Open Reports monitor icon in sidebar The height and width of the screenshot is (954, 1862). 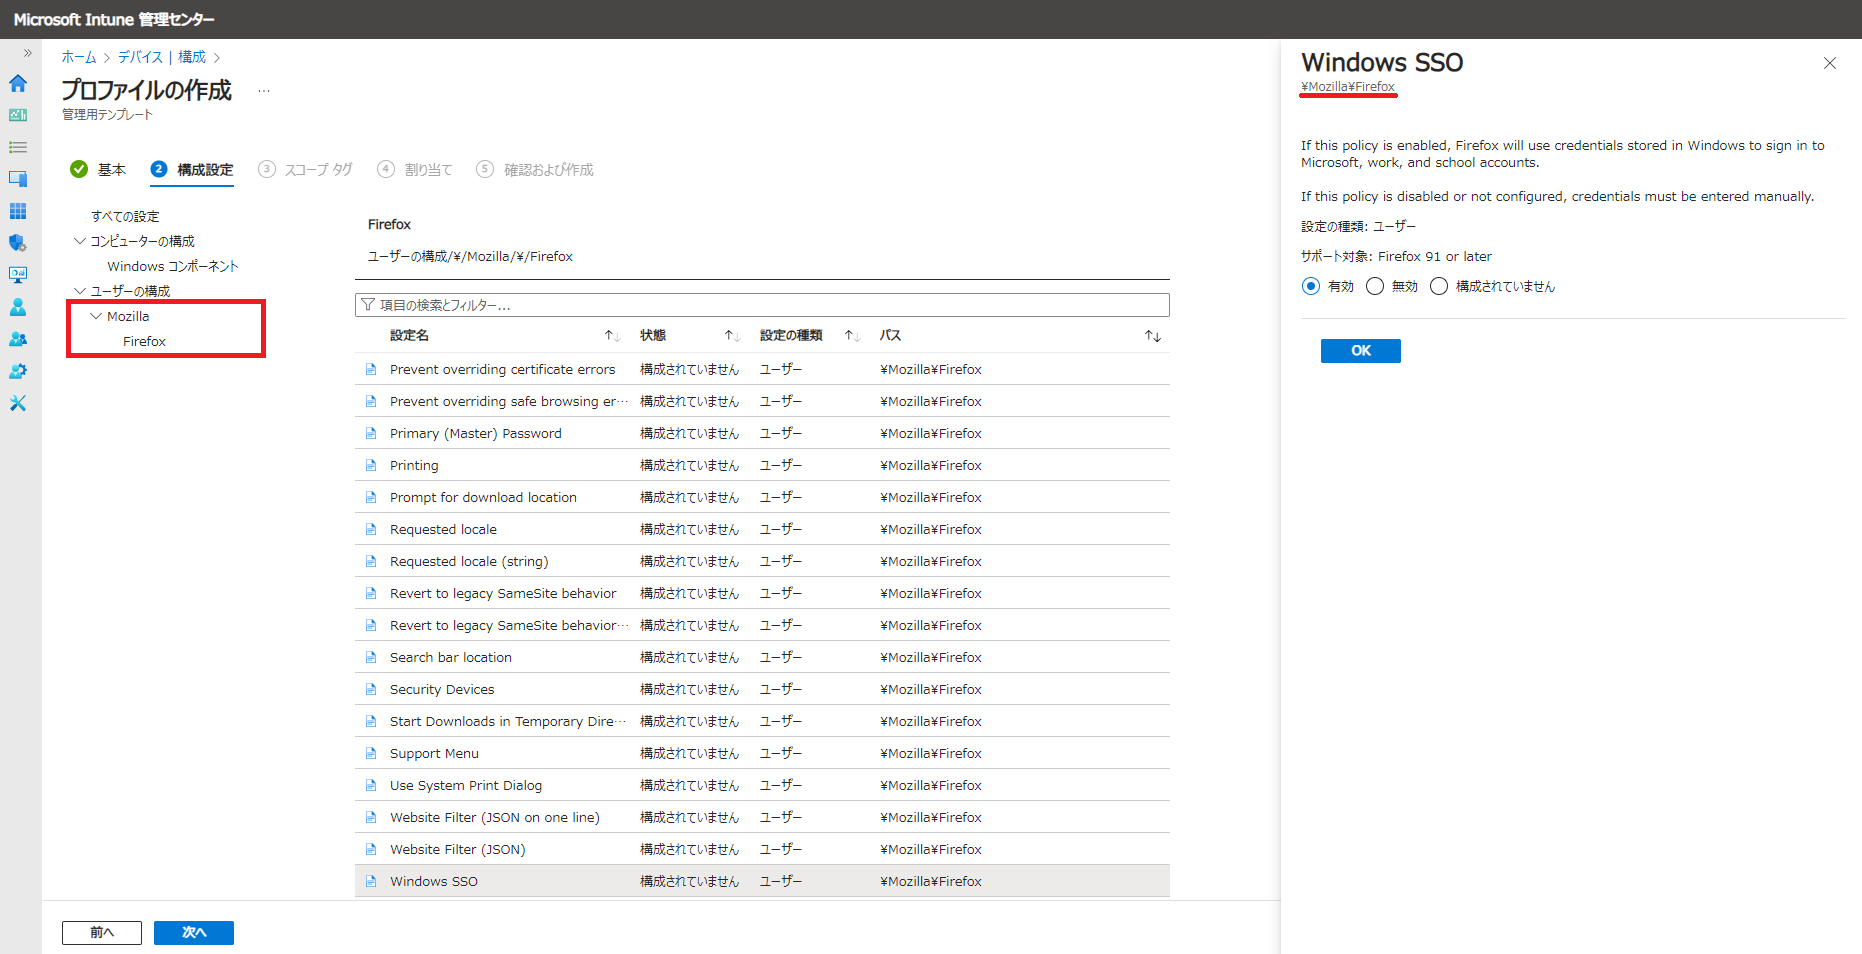coord(18,275)
